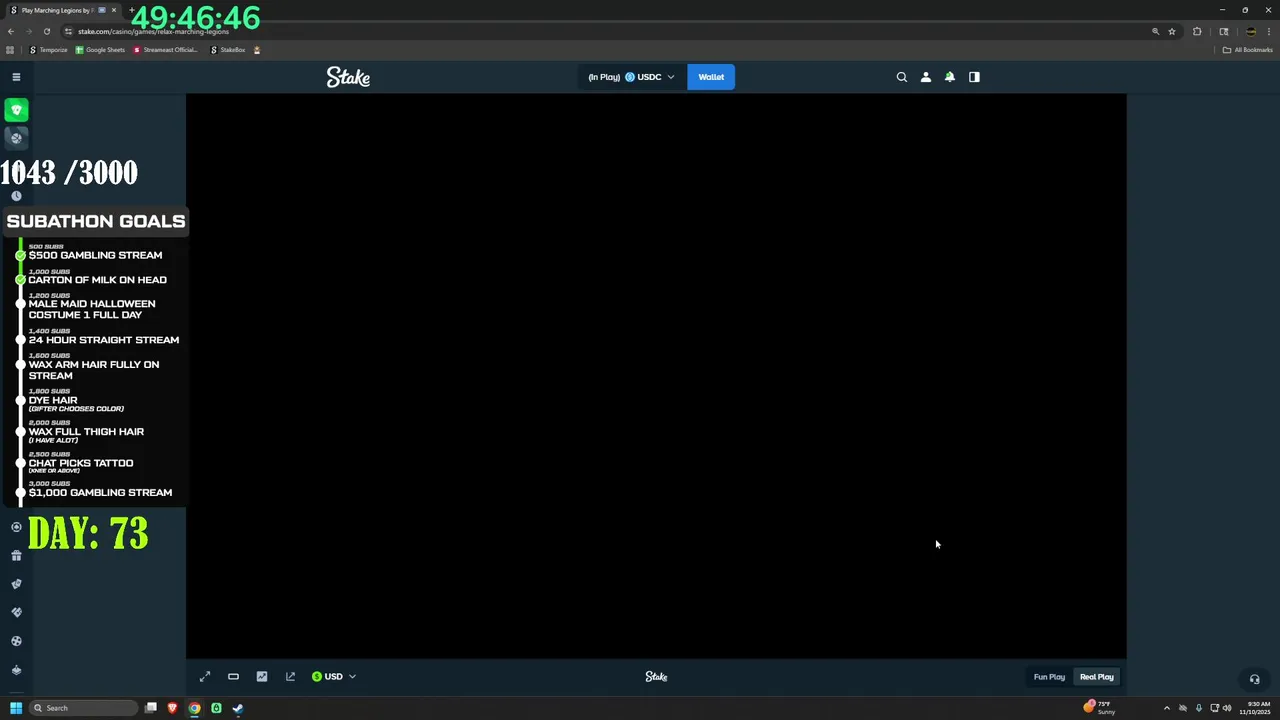Screen dimensions: 1280x720
Task: Open the Temporize bookmark
Action: point(49,50)
